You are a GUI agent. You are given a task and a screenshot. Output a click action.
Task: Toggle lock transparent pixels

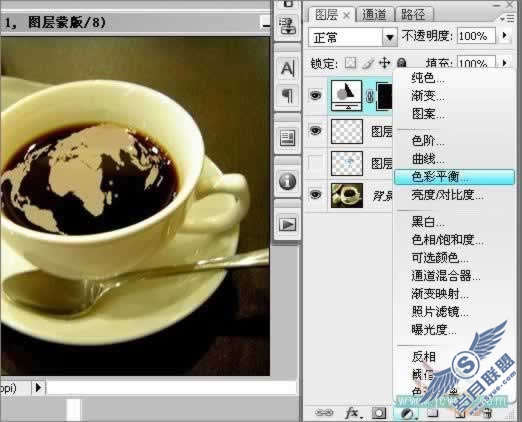(x=350, y=63)
